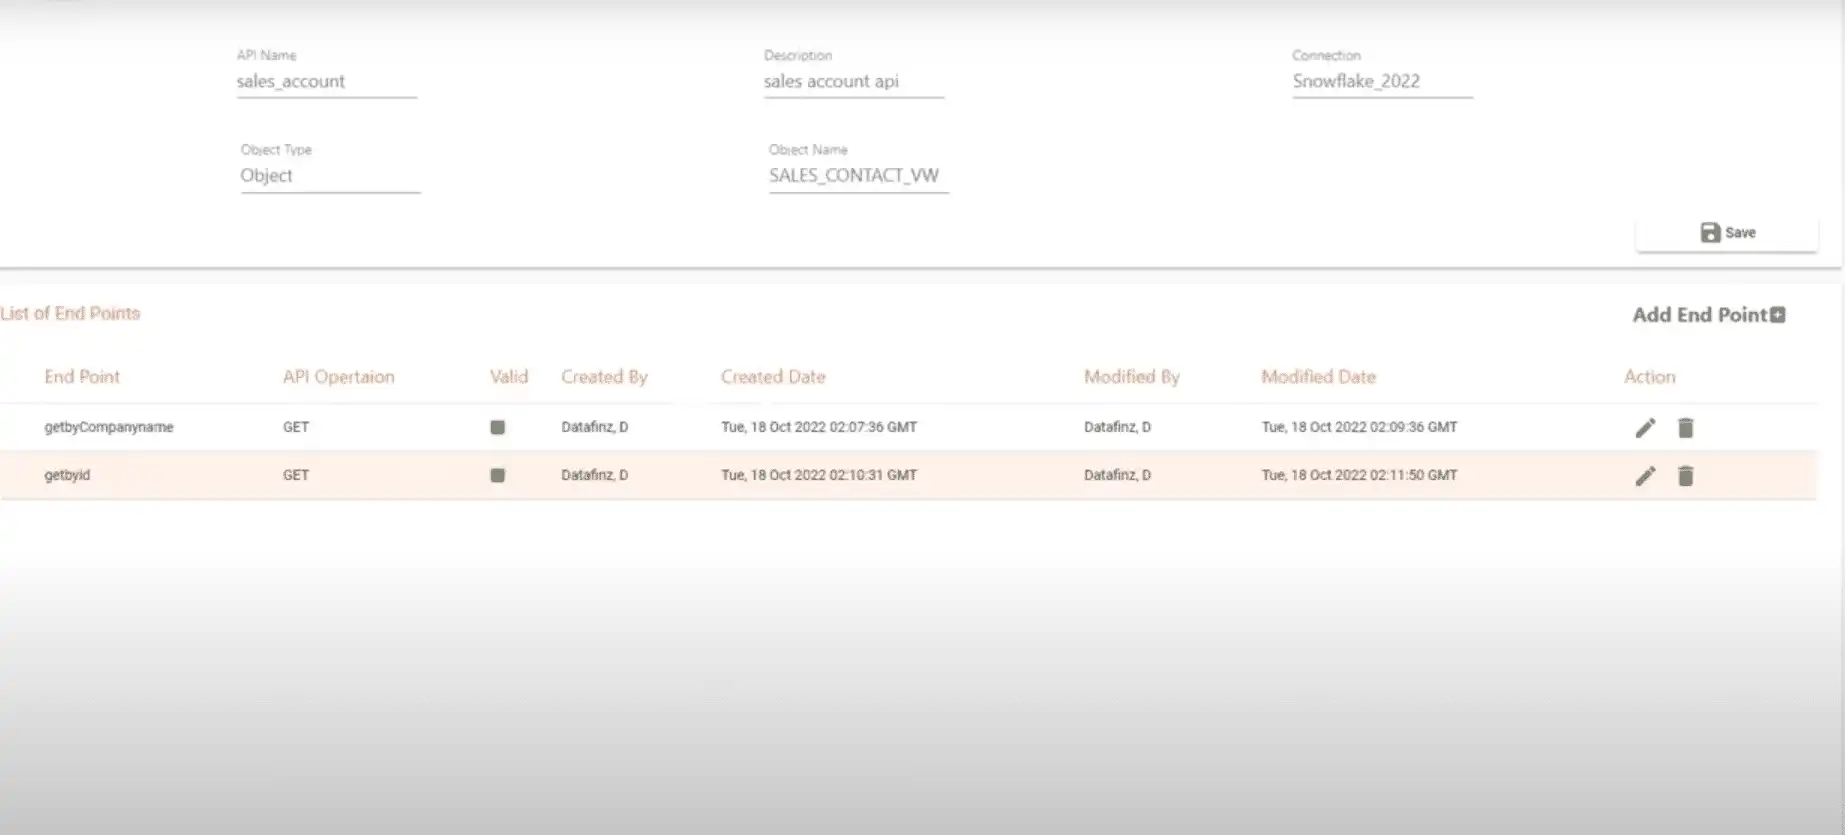Delete the getbyid endpoint via trash icon
Image resolution: width=1845 pixels, height=835 pixels.
pyautogui.click(x=1685, y=476)
